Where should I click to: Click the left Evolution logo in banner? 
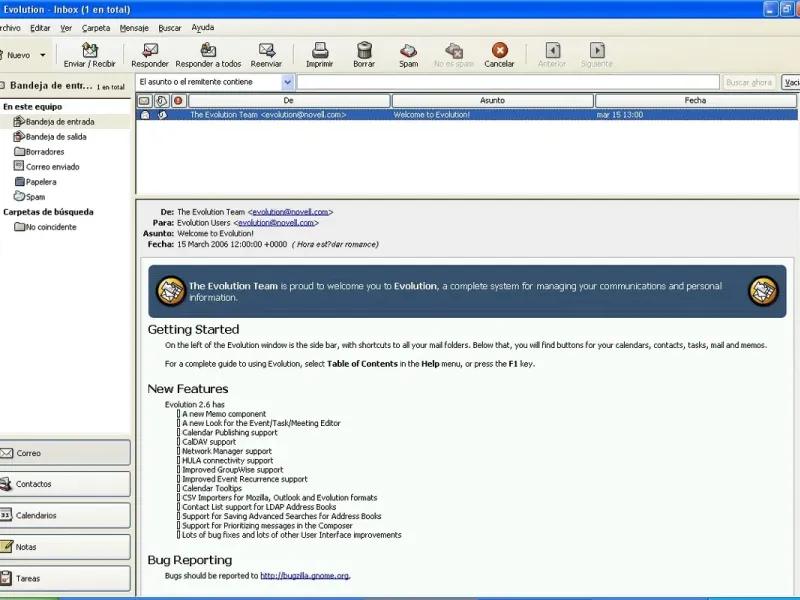170,291
